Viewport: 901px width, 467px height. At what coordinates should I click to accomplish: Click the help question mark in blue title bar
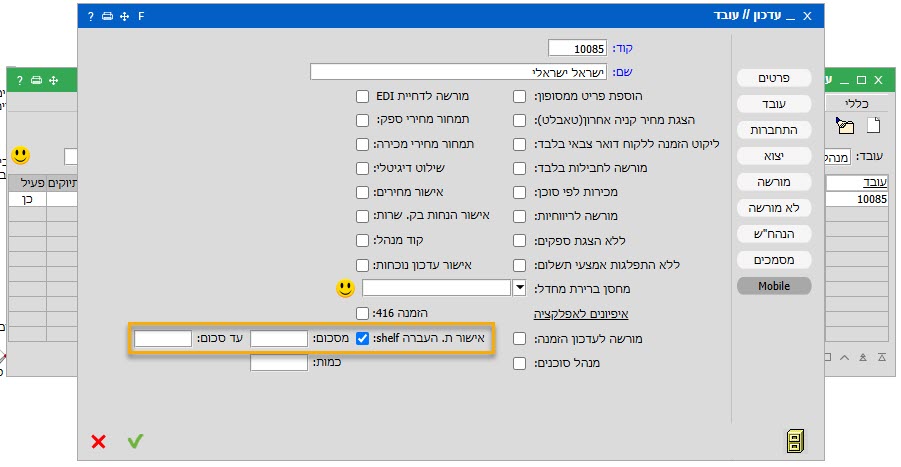coord(89,17)
